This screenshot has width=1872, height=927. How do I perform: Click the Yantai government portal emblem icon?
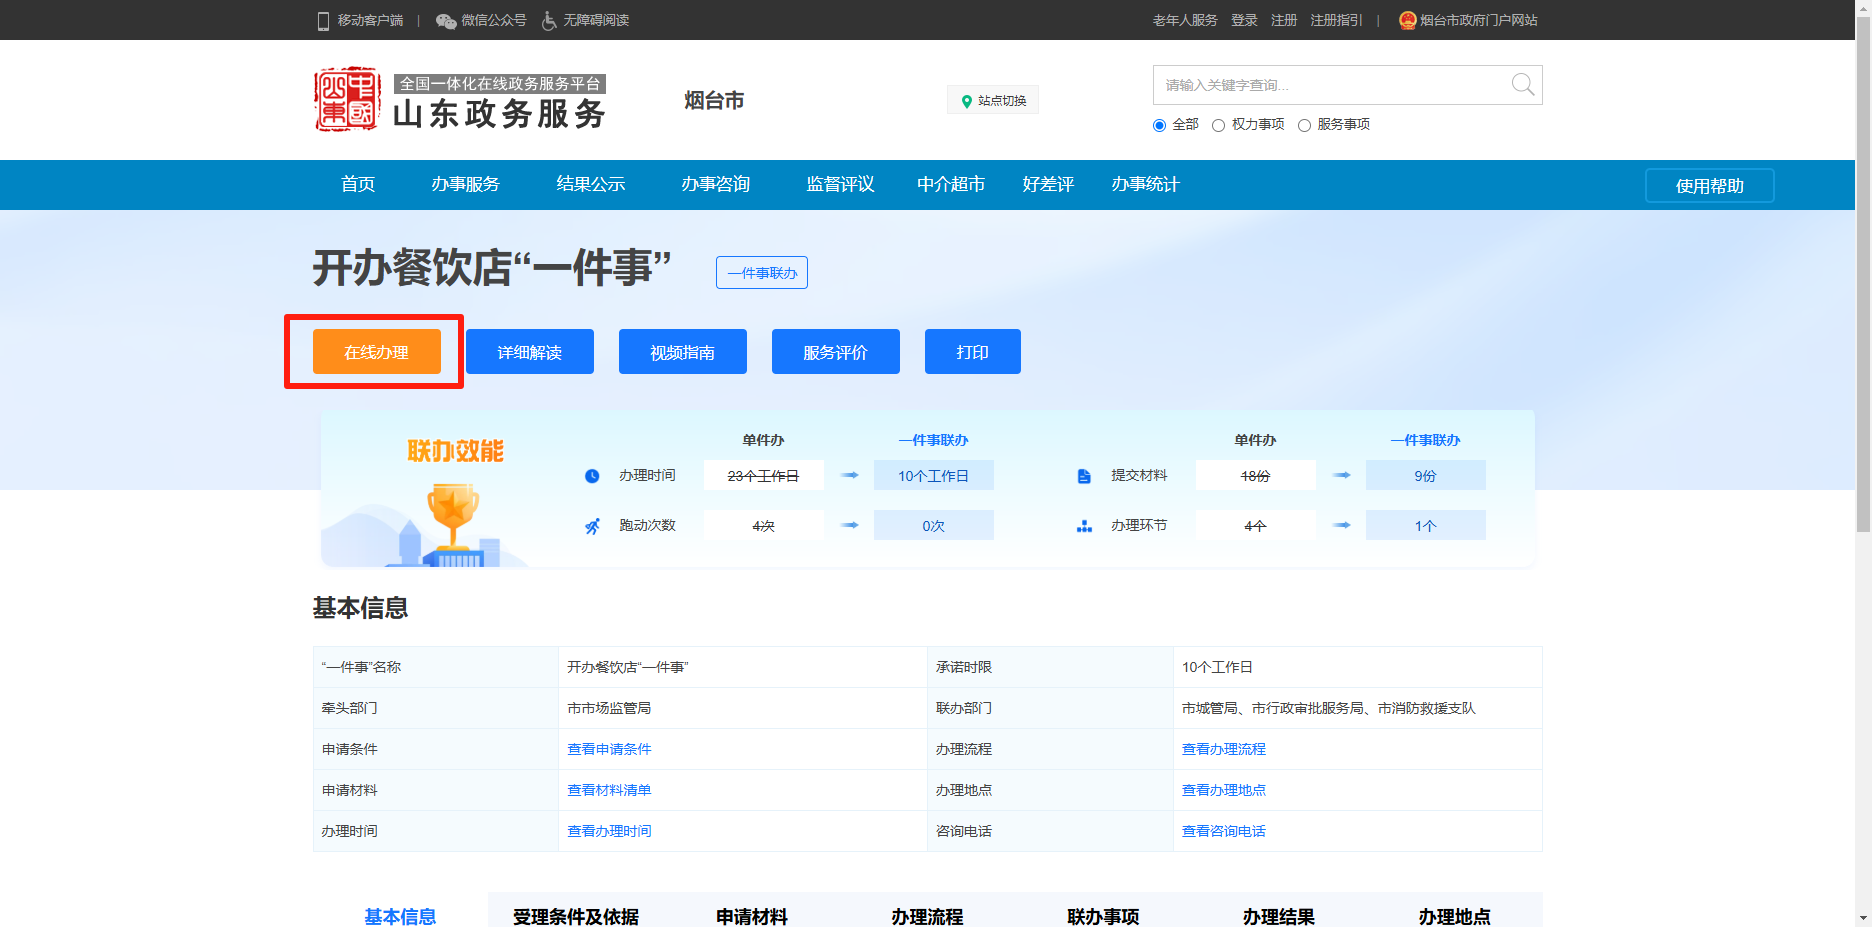(1407, 21)
